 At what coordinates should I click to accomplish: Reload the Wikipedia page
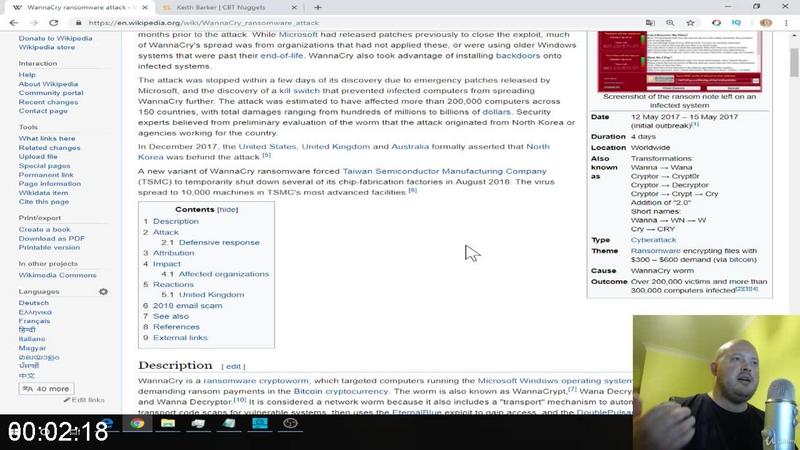tap(54, 23)
